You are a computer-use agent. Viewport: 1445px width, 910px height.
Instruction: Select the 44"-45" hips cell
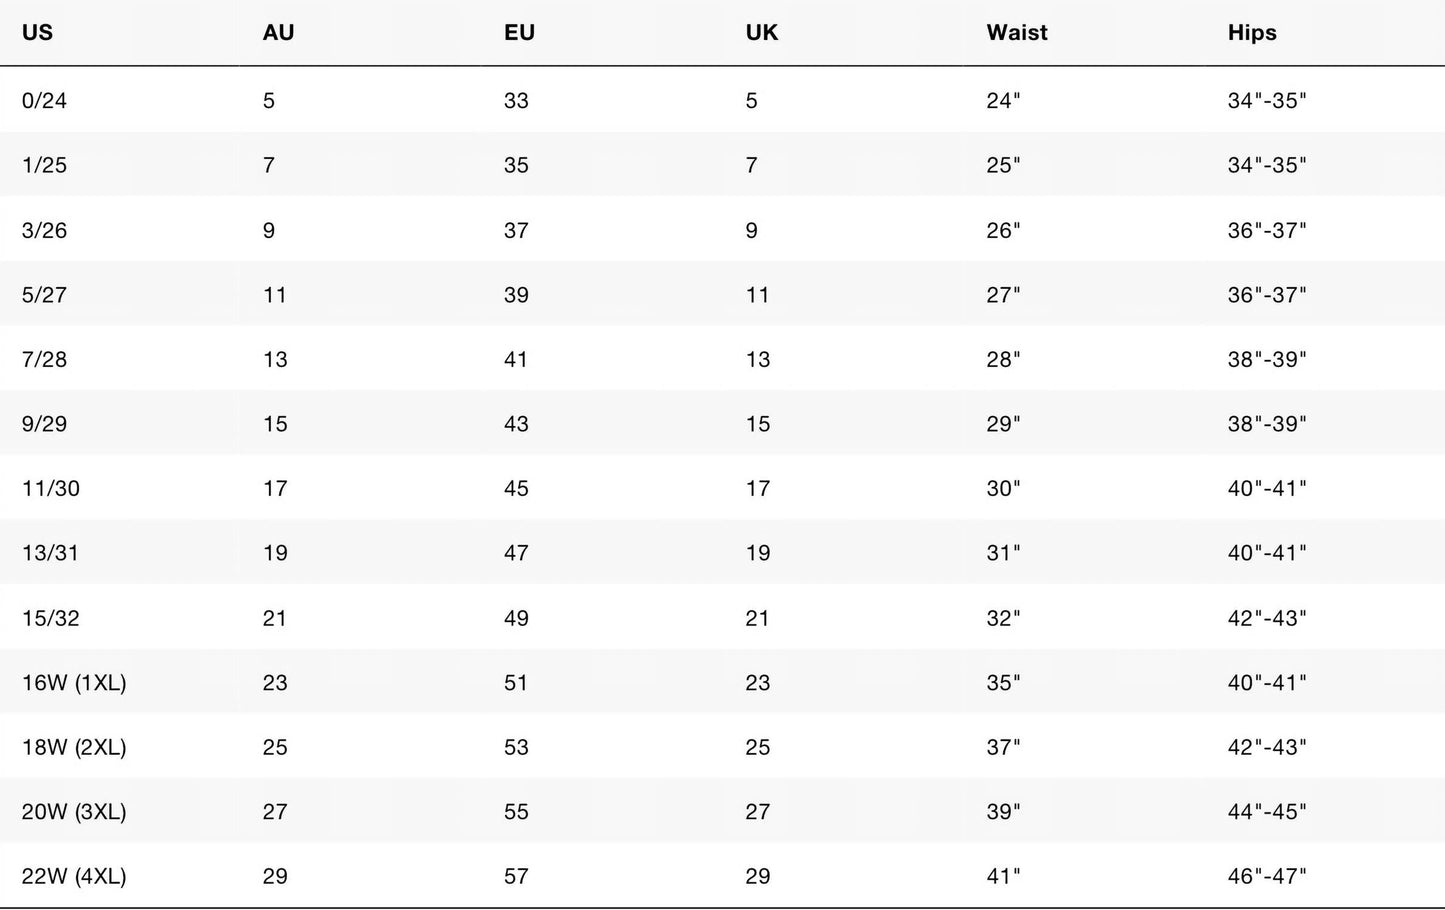pyautogui.click(x=1267, y=812)
